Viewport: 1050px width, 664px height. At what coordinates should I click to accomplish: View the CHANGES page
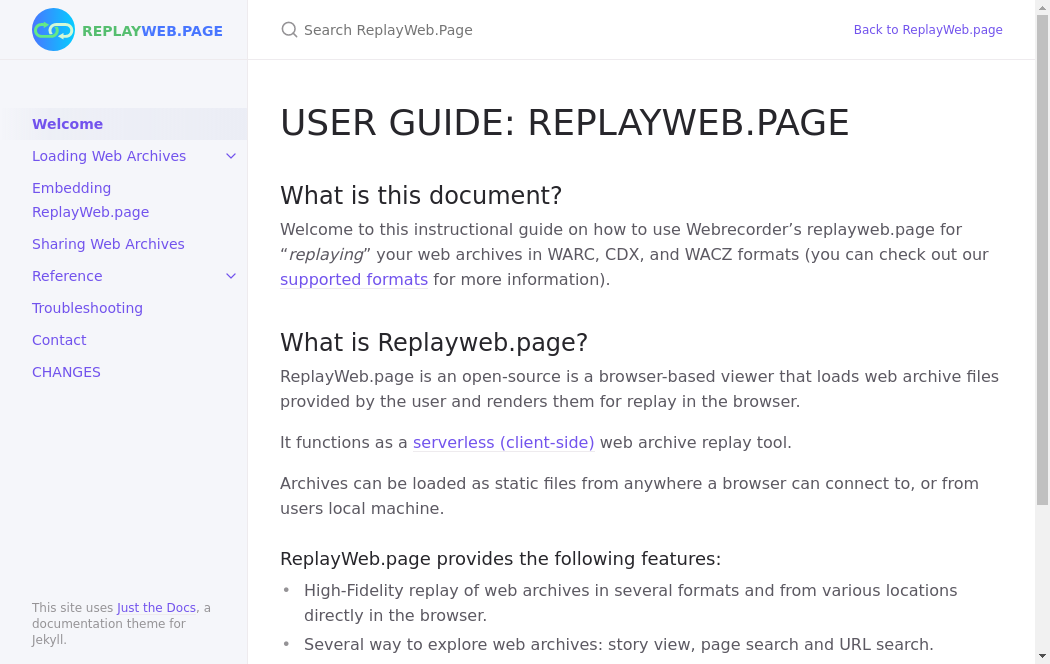click(x=66, y=372)
